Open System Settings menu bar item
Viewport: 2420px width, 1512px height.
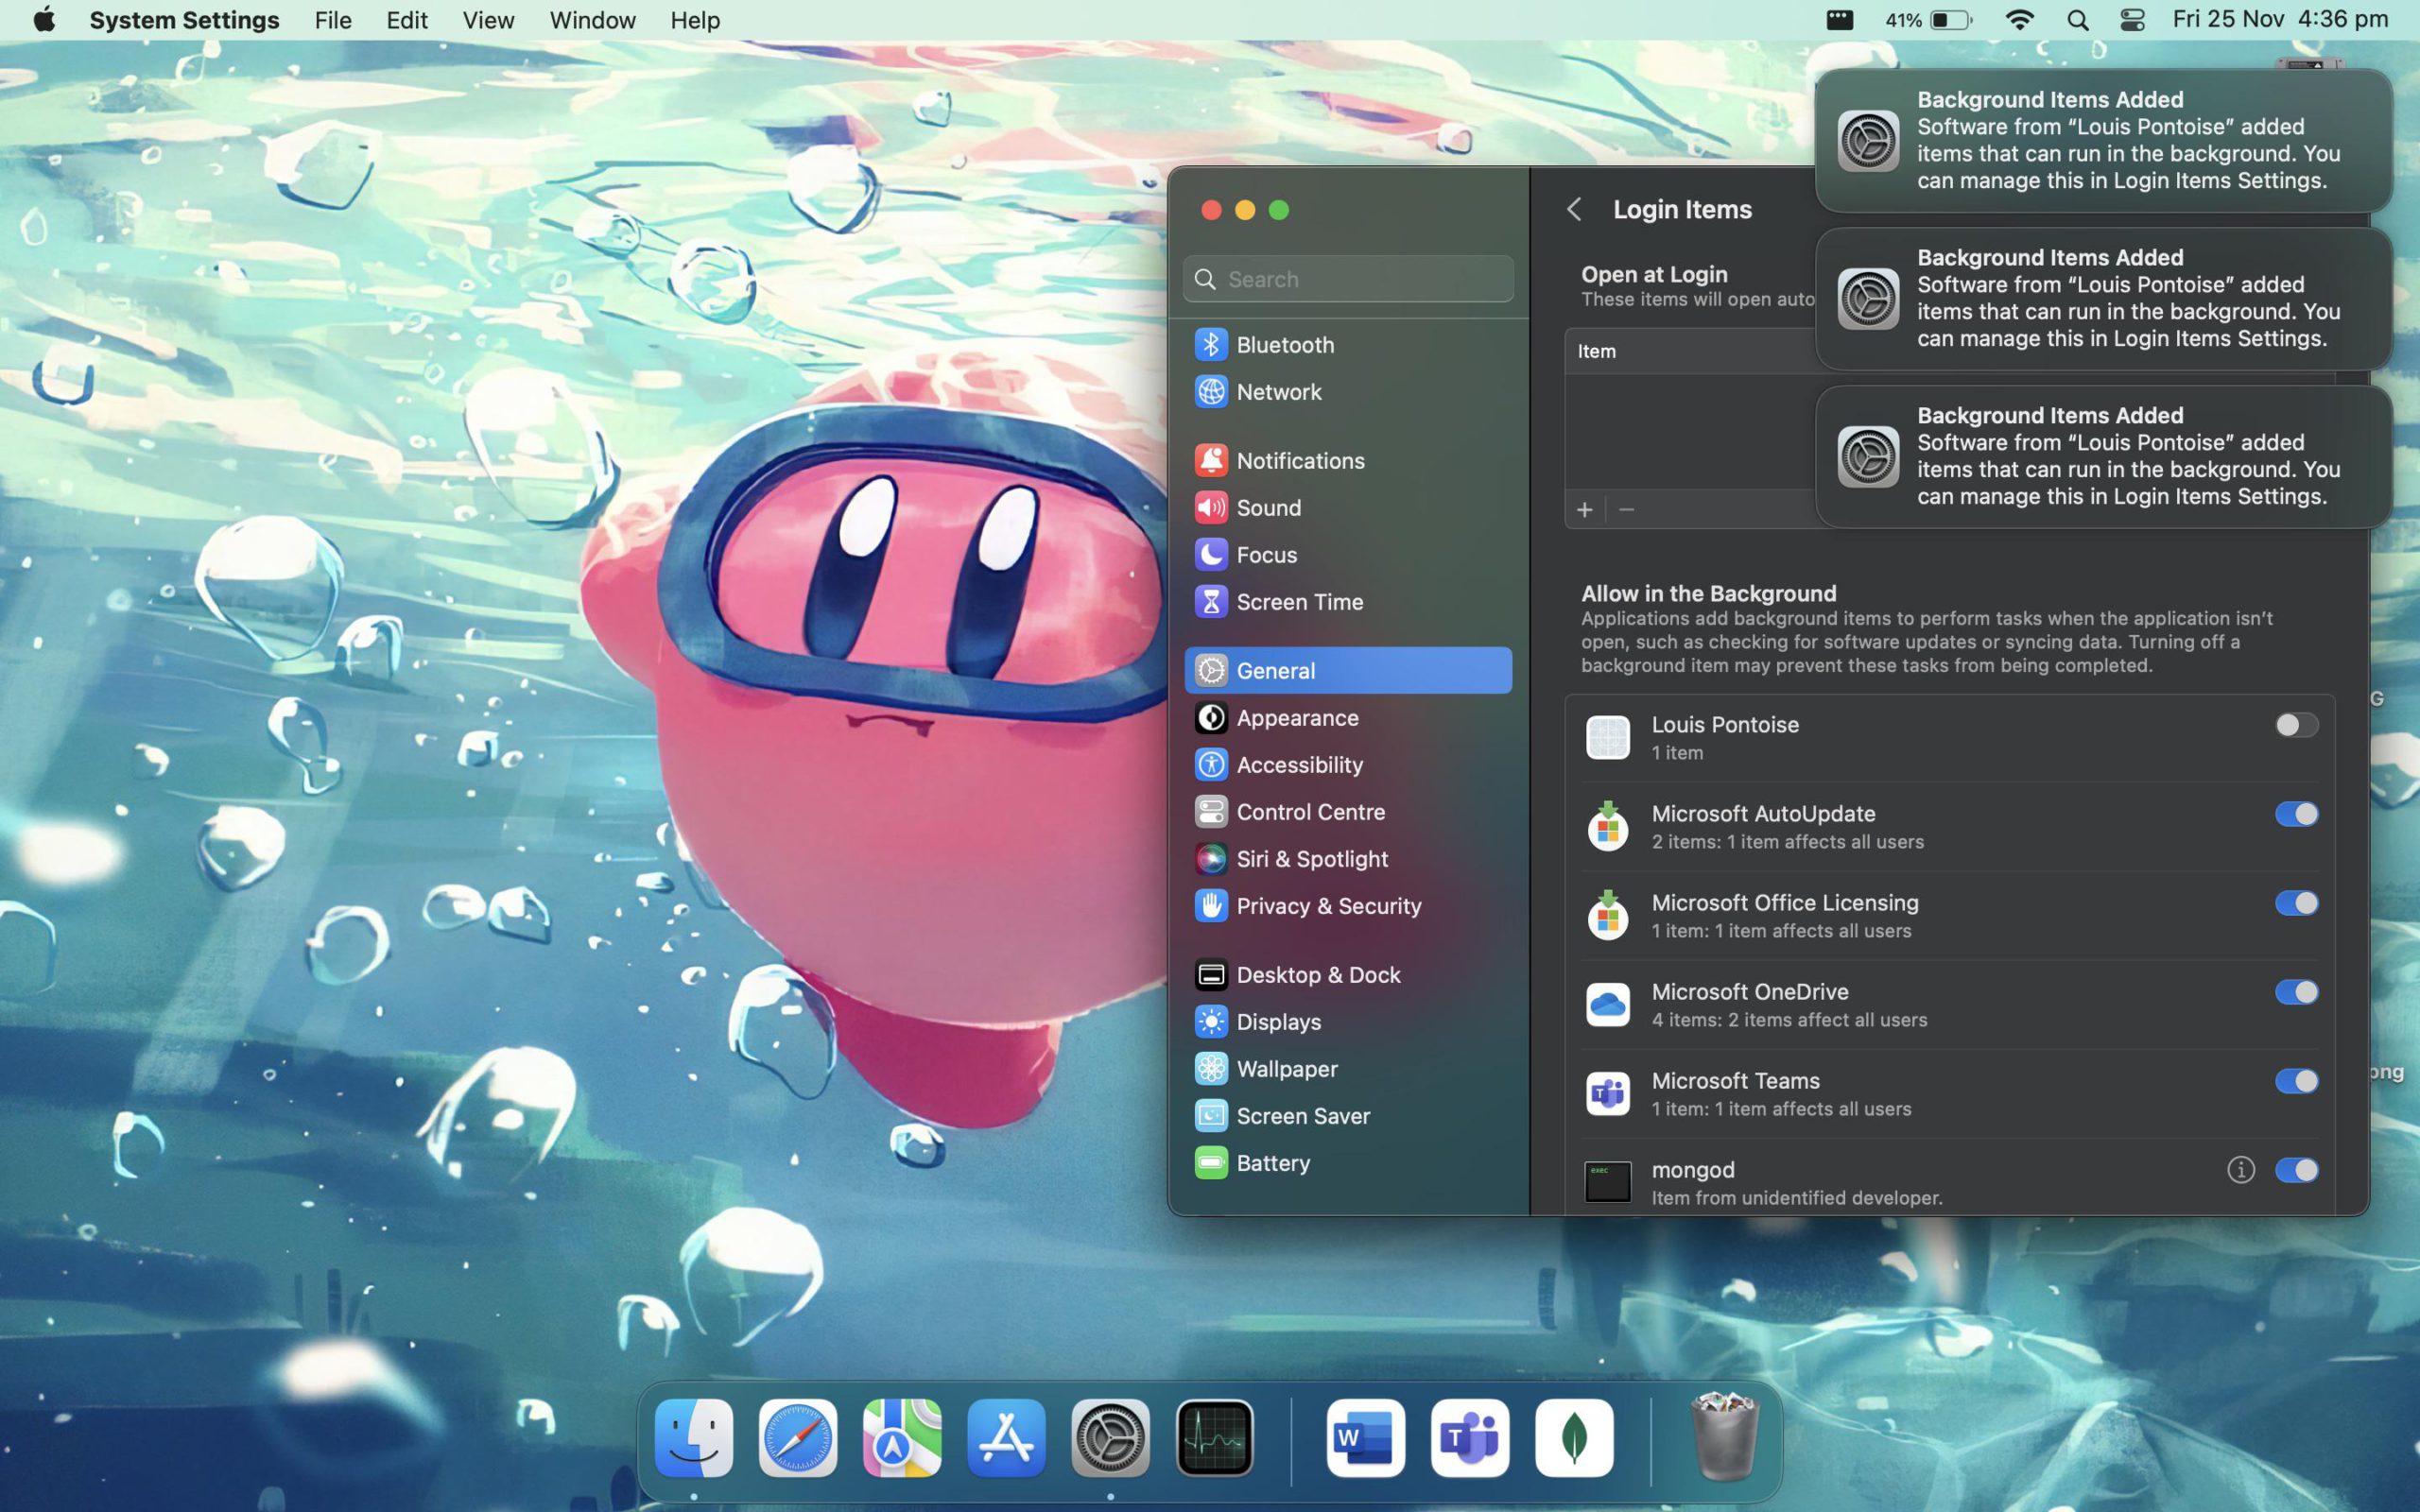click(x=184, y=20)
